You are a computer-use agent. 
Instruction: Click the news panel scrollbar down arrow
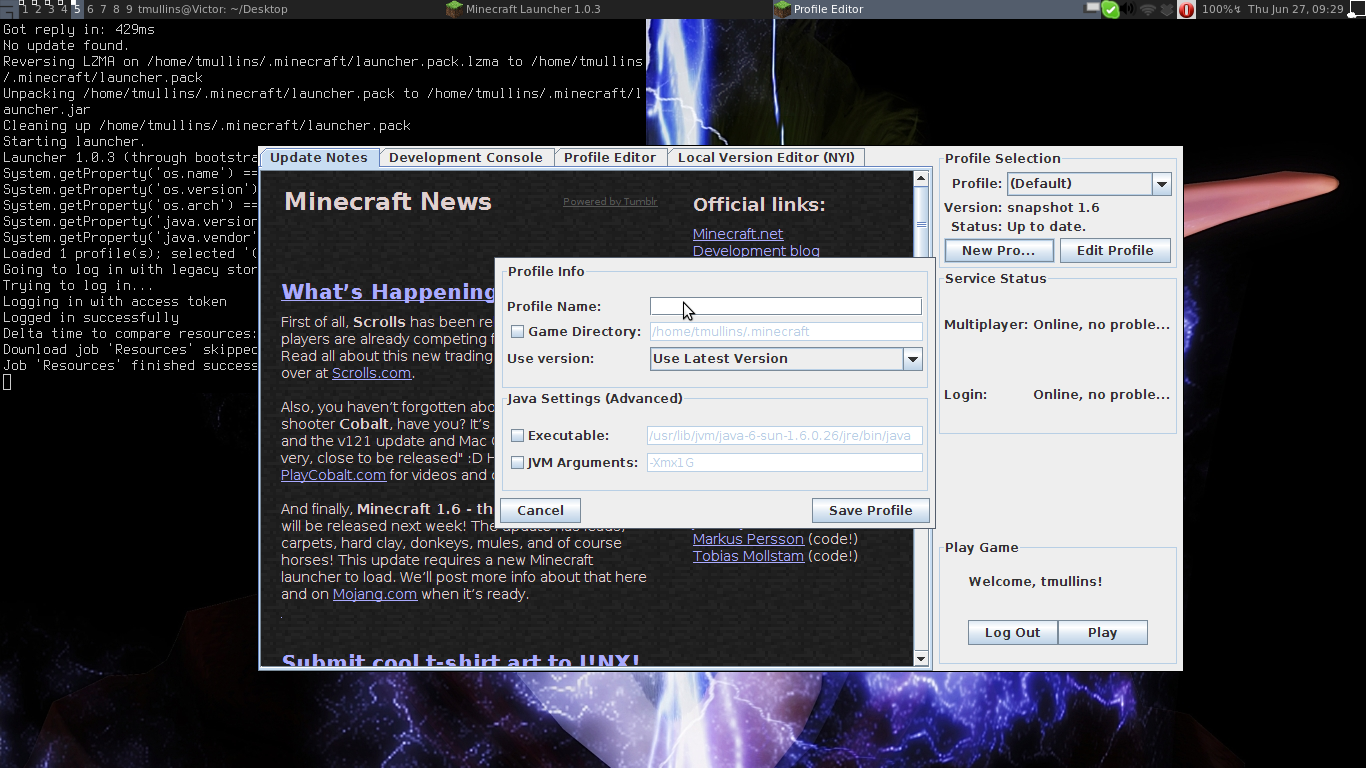point(921,658)
